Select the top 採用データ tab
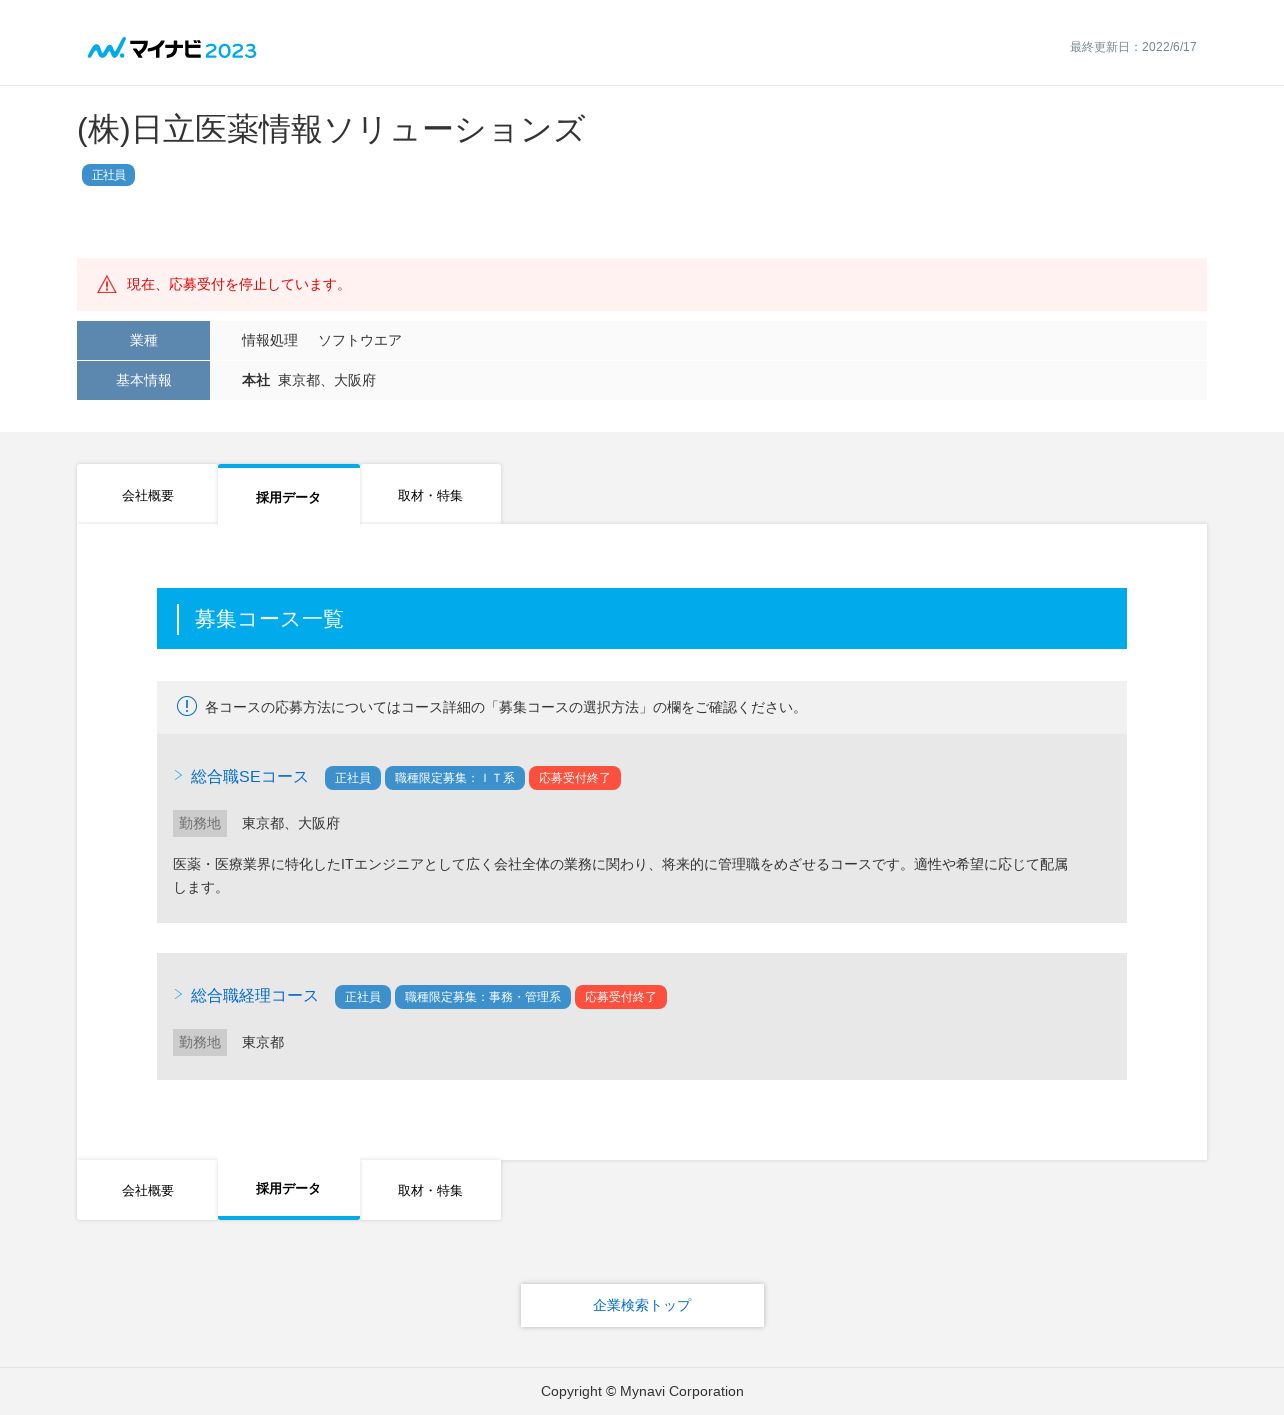 pos(289,495)
